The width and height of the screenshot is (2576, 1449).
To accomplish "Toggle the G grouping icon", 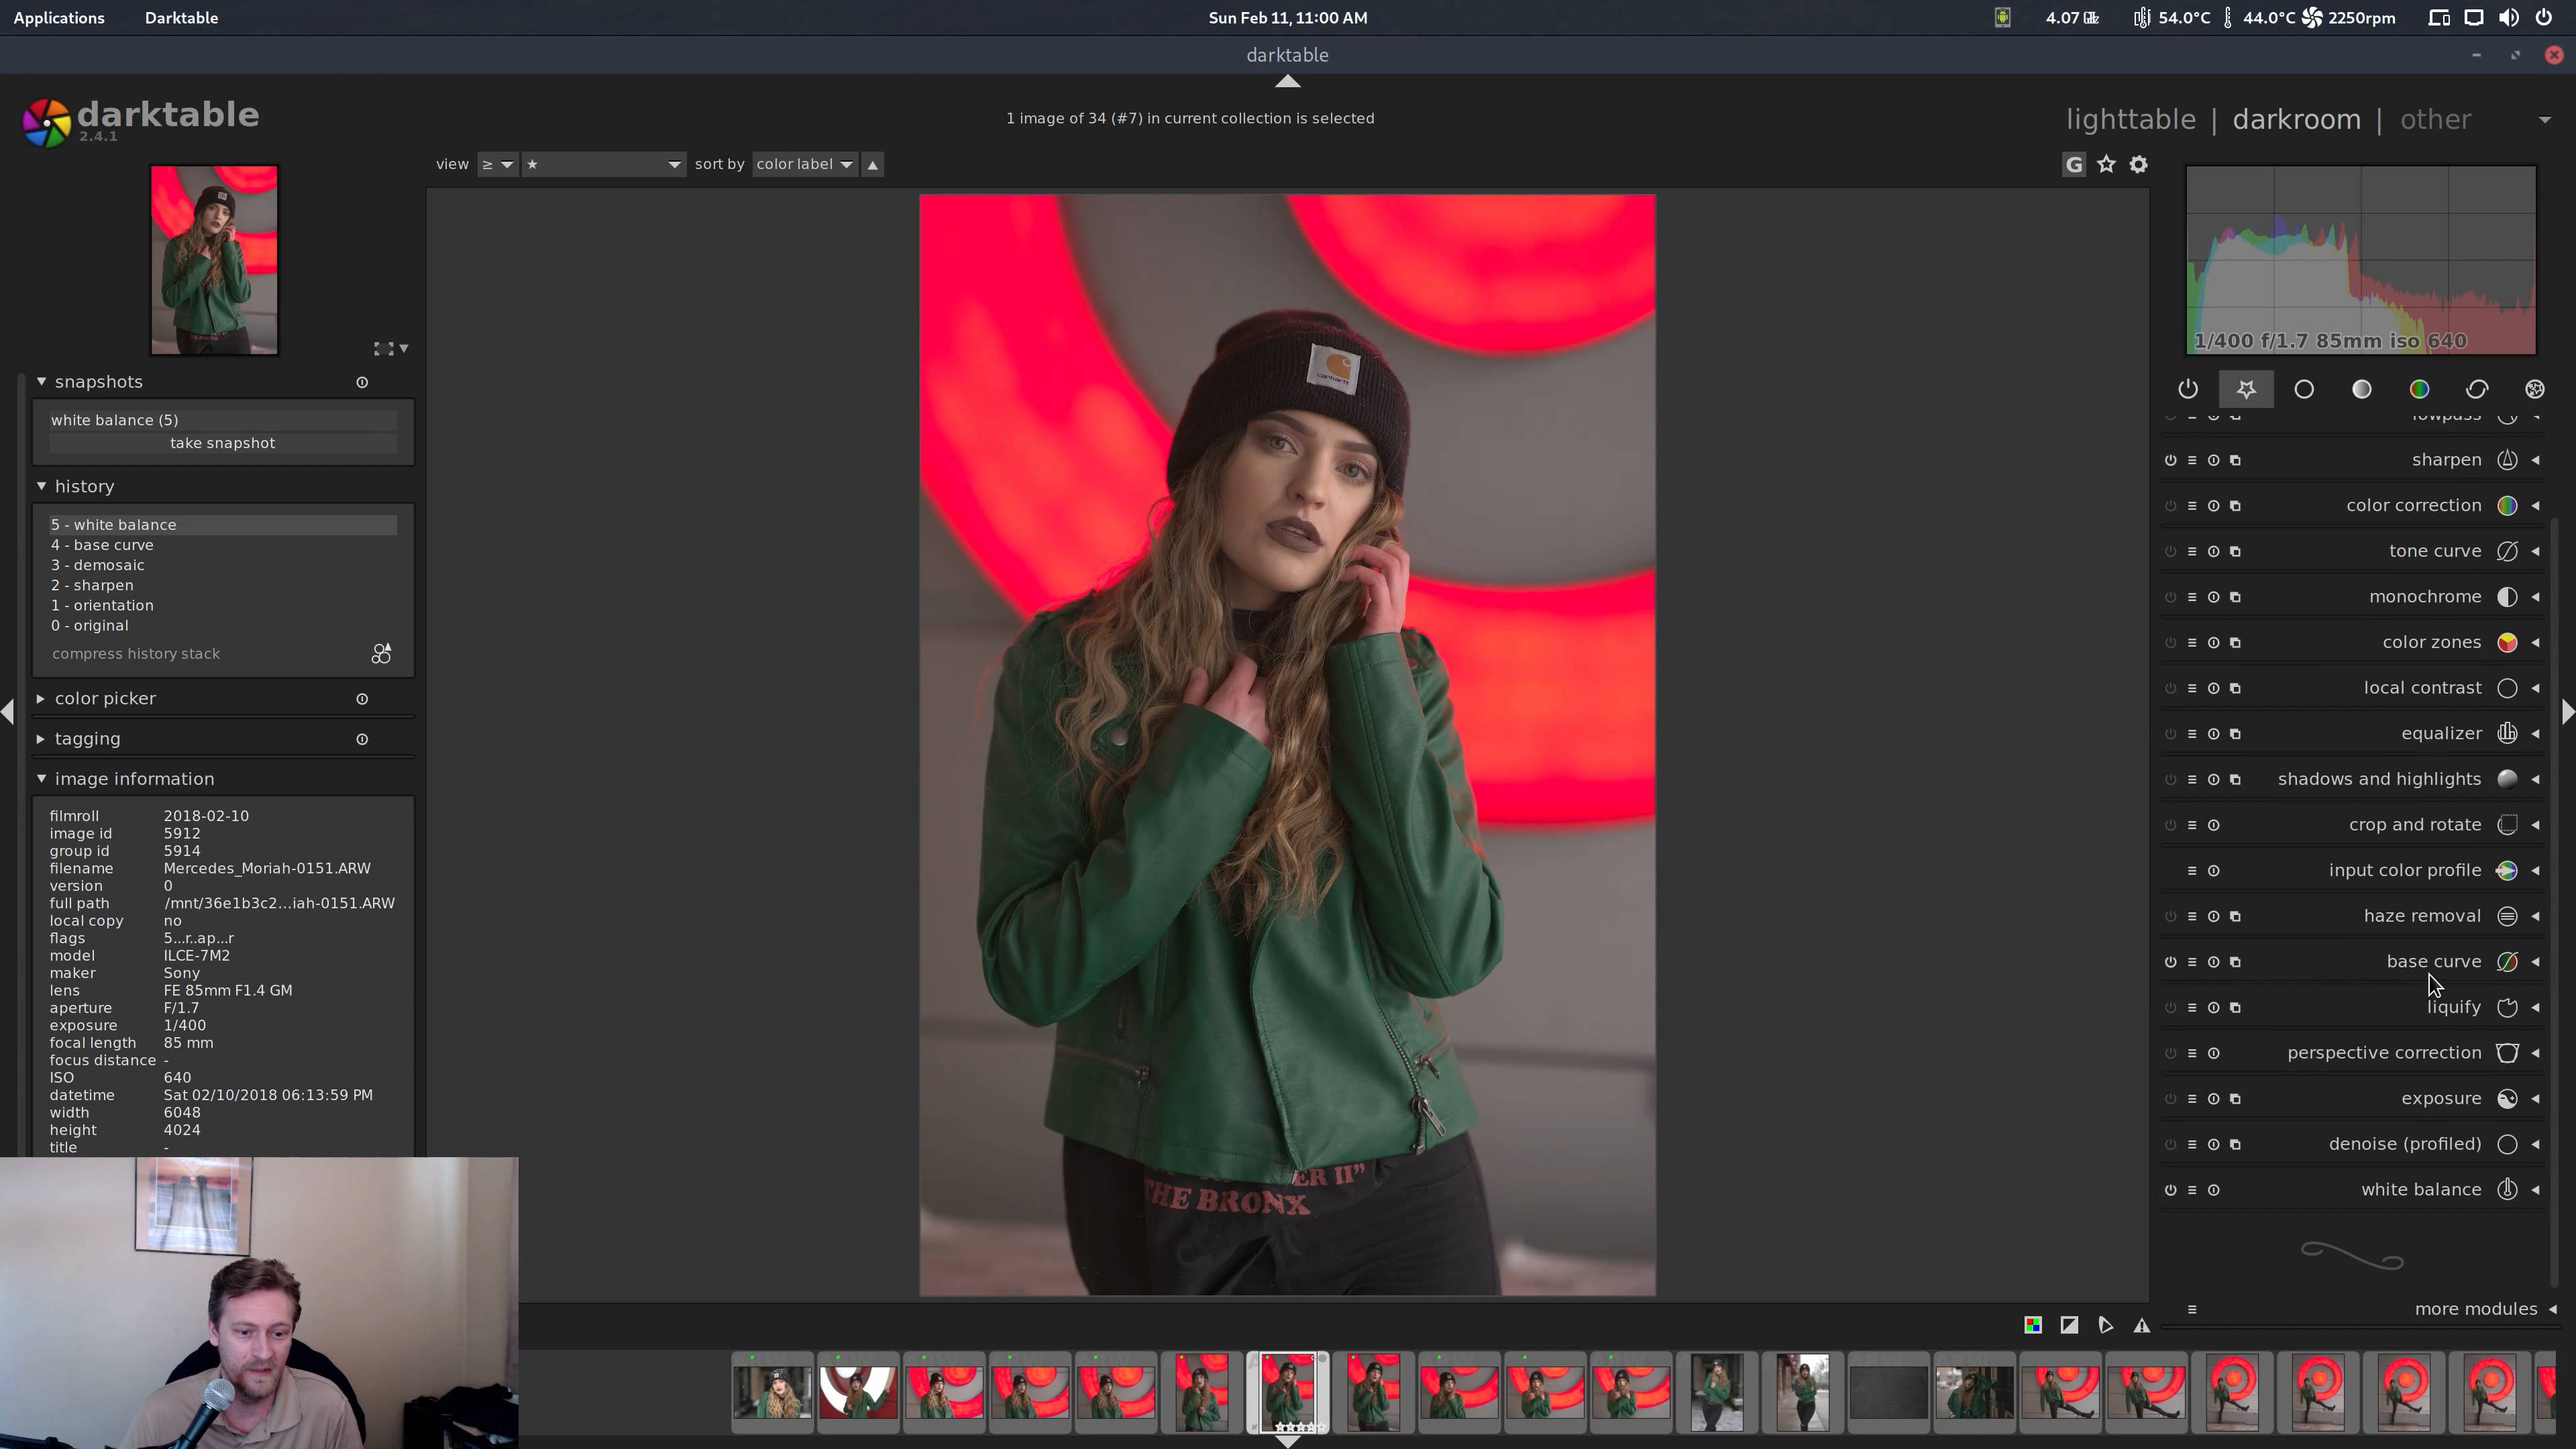I will pyautogui.click(x=2074, y=164).
